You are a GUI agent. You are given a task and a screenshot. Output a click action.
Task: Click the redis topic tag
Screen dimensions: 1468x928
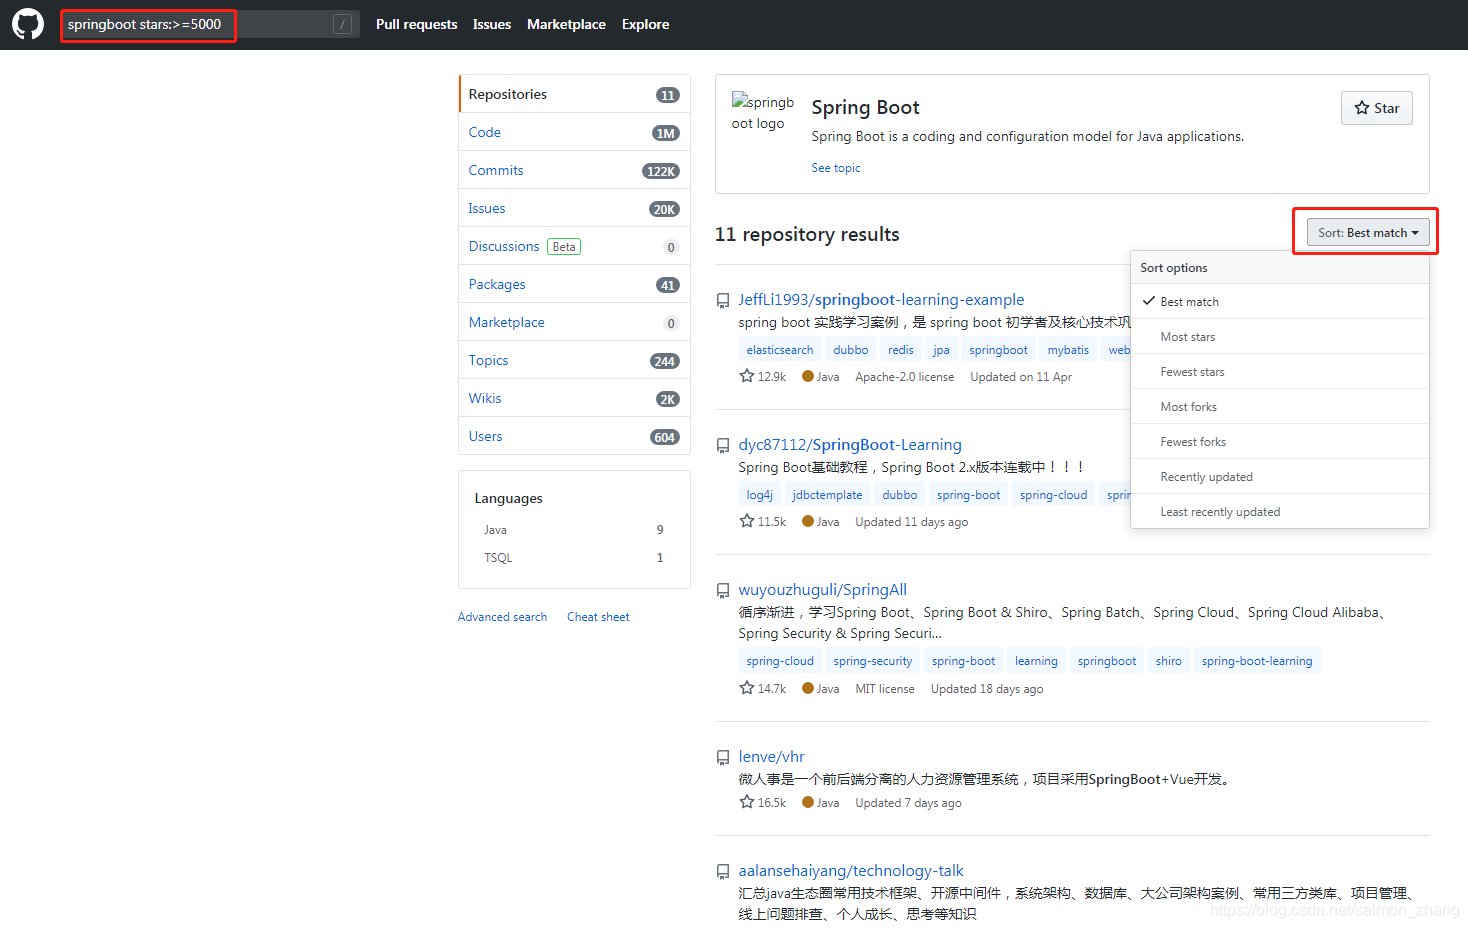pos(901,350)
